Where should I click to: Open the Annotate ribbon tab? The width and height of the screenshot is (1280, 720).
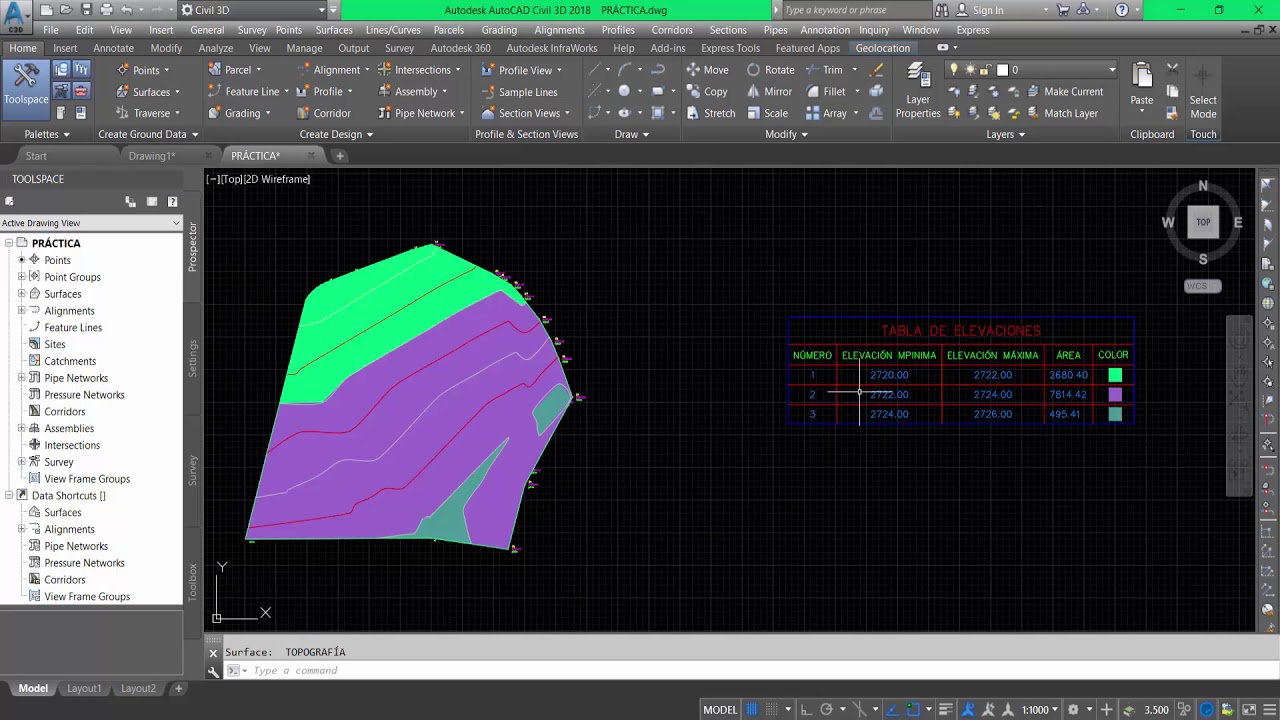click(x=113, y=48)
